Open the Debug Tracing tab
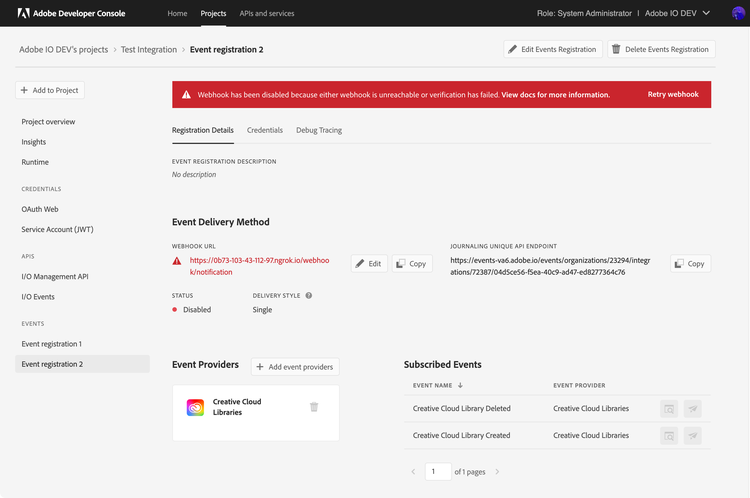750x498 pixels. point(319,130)
